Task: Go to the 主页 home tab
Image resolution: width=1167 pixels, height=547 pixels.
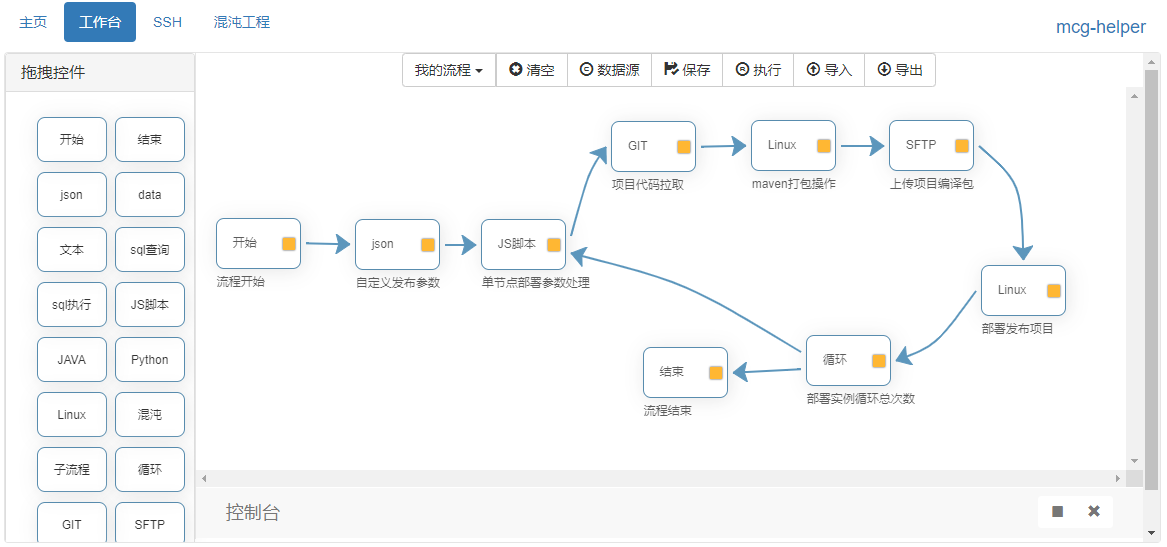Action: (33, 22)
